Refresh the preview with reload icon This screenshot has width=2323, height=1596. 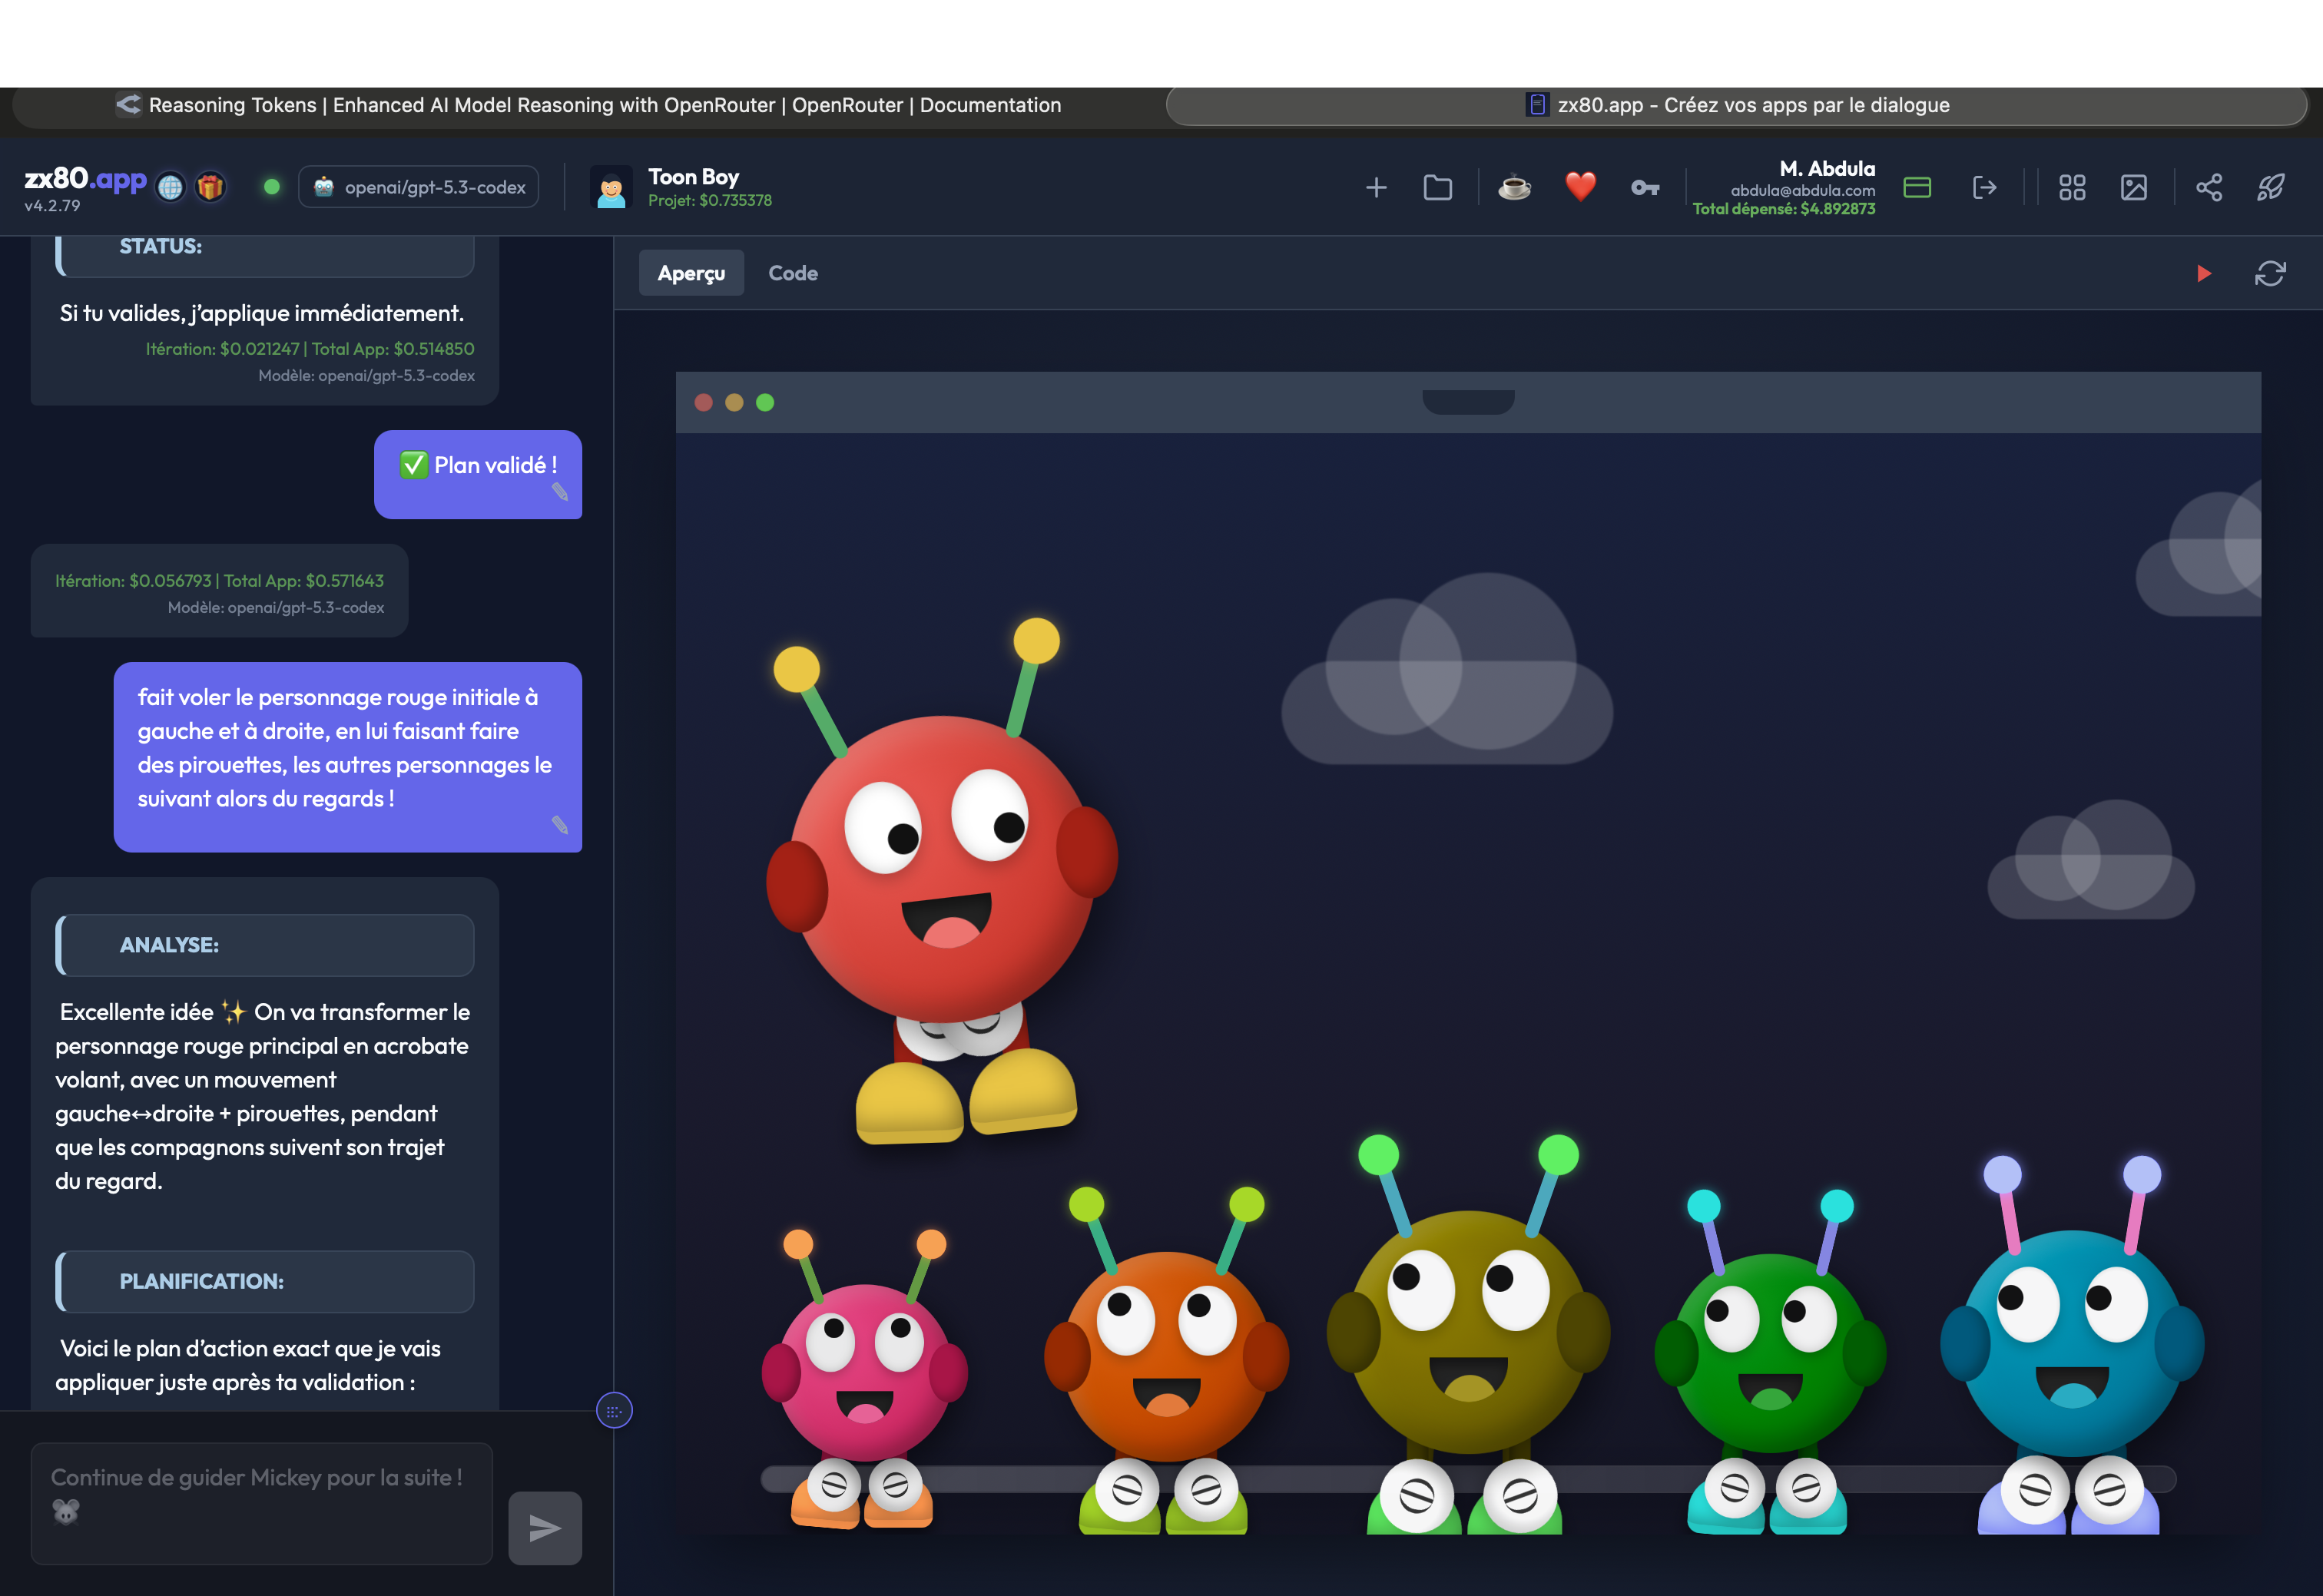(x=2270, y=273)
